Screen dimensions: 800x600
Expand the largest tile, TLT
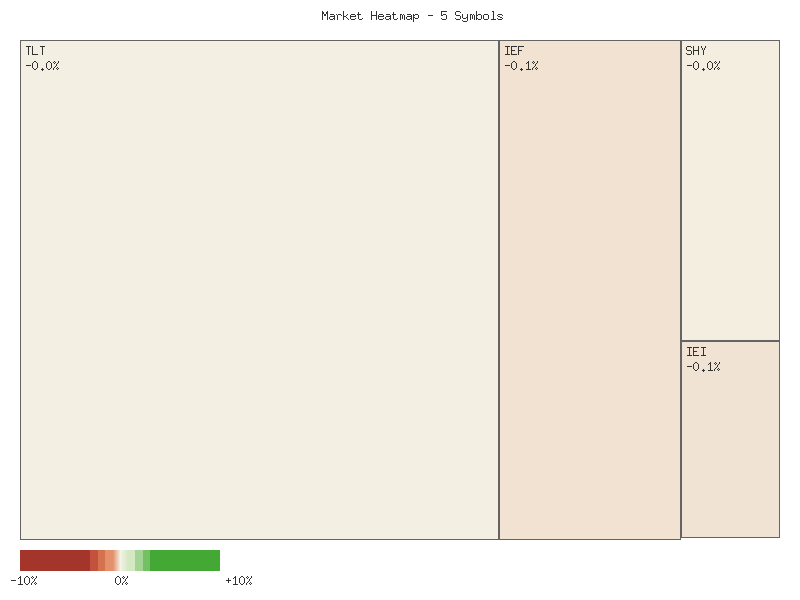(x=260, y=290)
